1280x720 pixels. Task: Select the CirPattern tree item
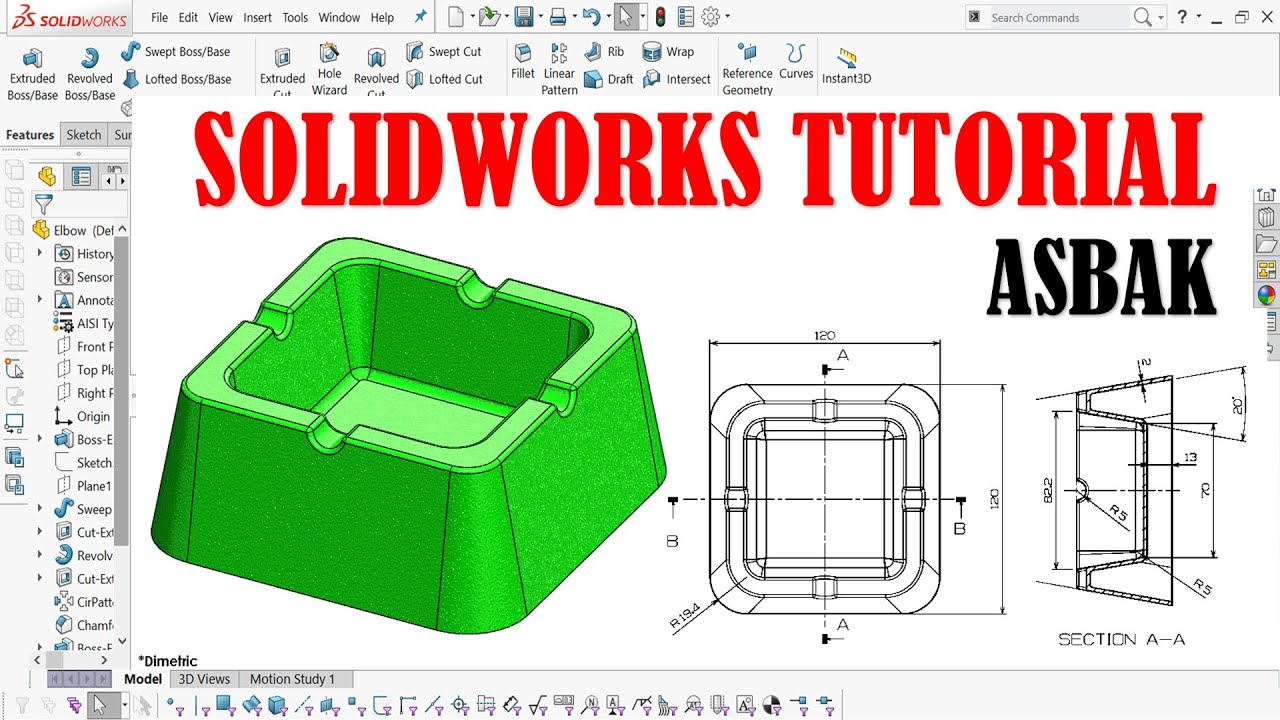[84, 602]
